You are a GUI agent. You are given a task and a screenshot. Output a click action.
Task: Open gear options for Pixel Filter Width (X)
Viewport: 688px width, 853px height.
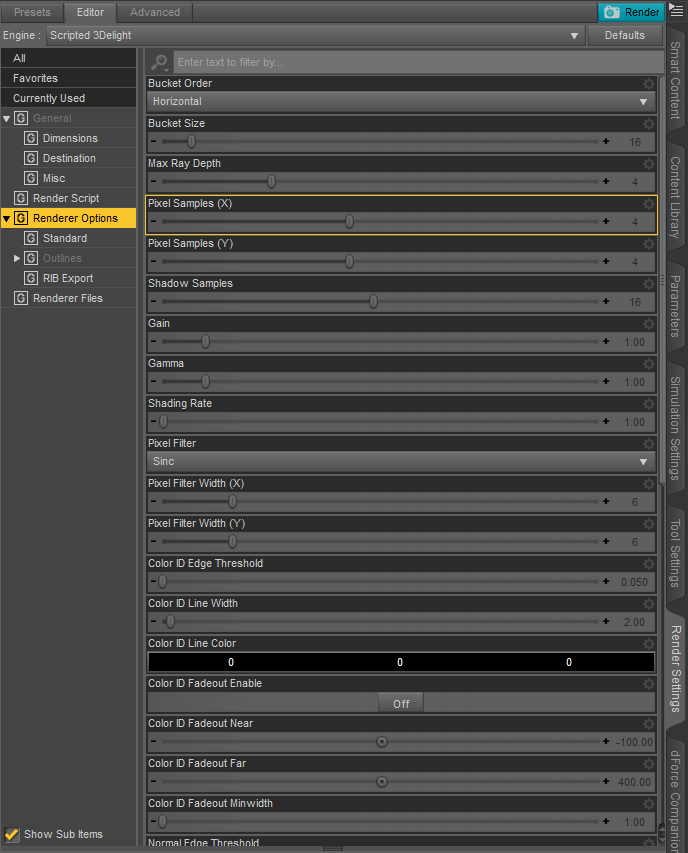pos(648,484)
